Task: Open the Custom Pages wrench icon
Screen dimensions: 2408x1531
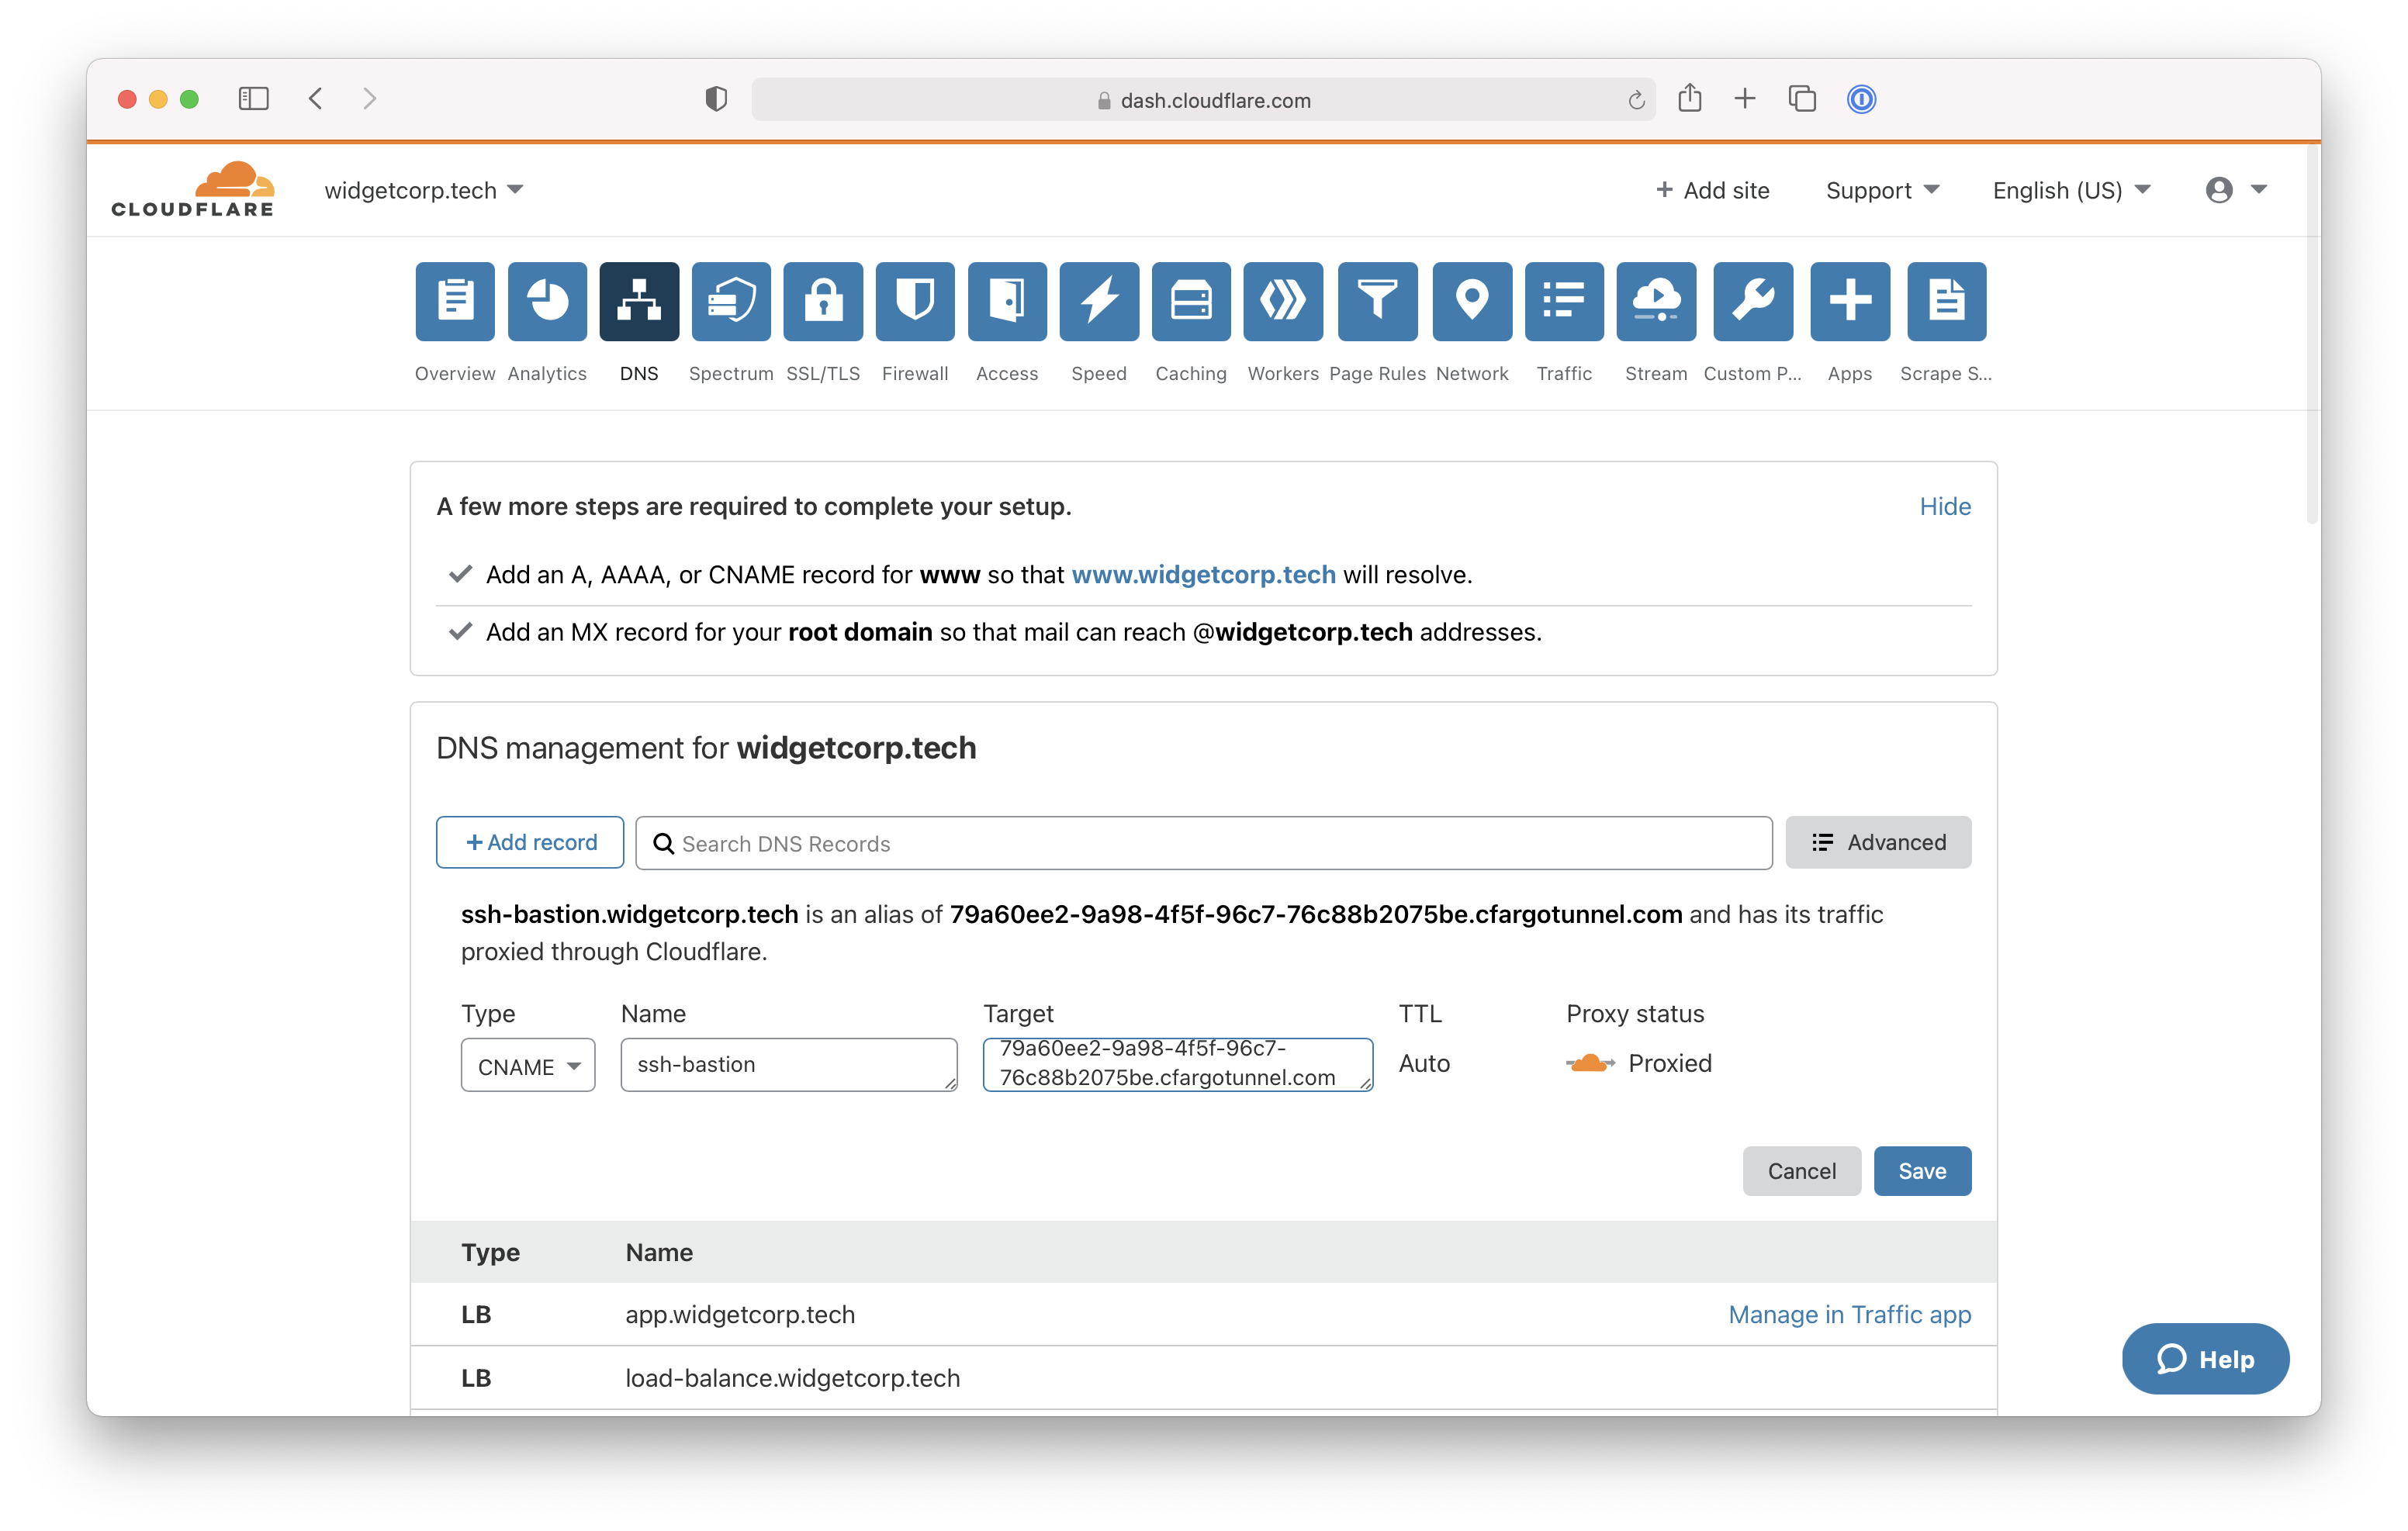Action: point(1753,301)
